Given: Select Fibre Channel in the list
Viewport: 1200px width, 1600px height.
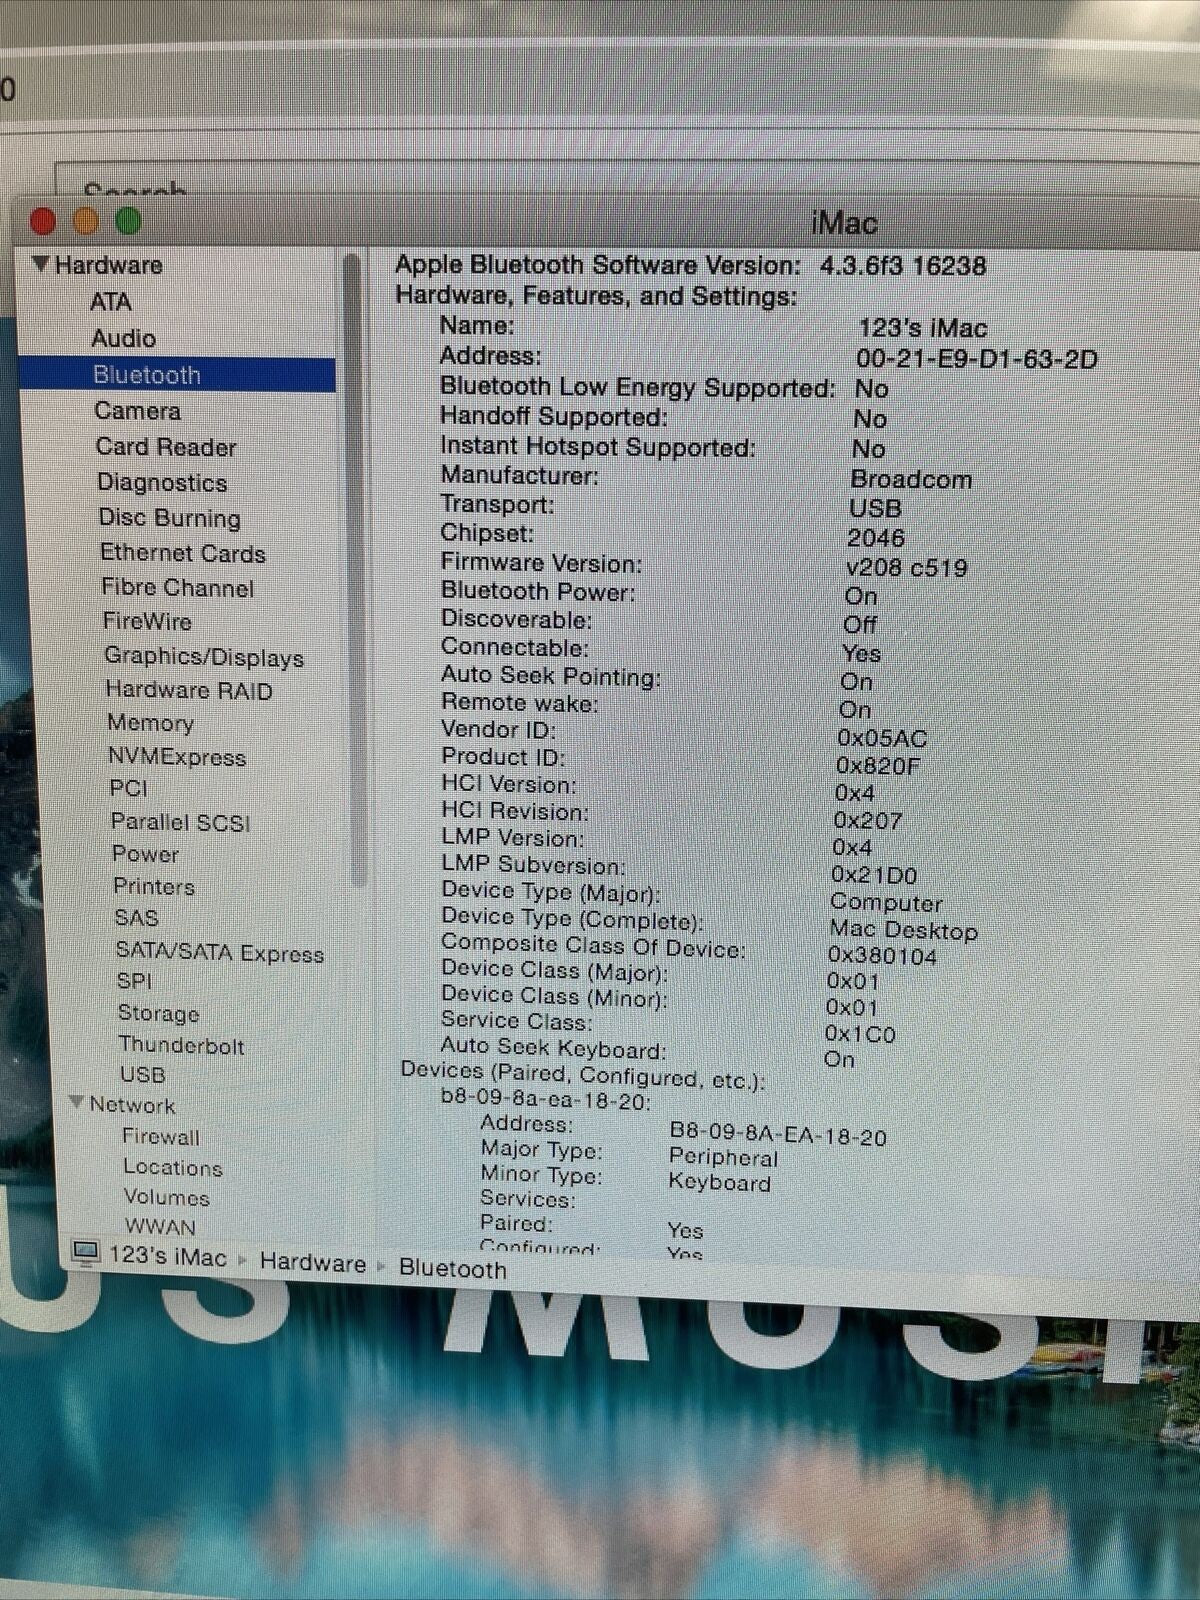Looking at the screenshot, I should (177, 588).
